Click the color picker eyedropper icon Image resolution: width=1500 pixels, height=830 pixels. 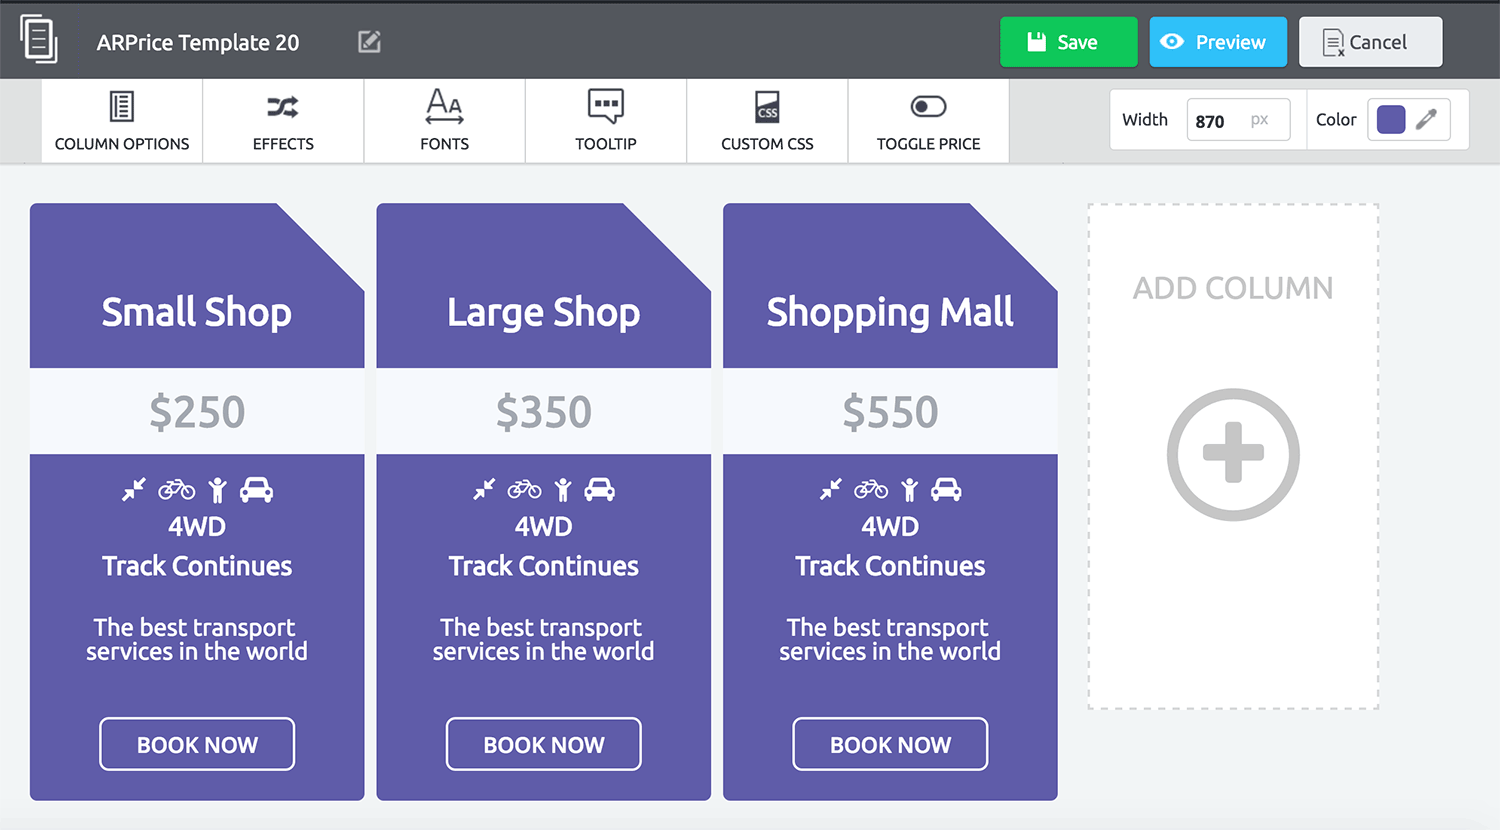coord(1427,120)
